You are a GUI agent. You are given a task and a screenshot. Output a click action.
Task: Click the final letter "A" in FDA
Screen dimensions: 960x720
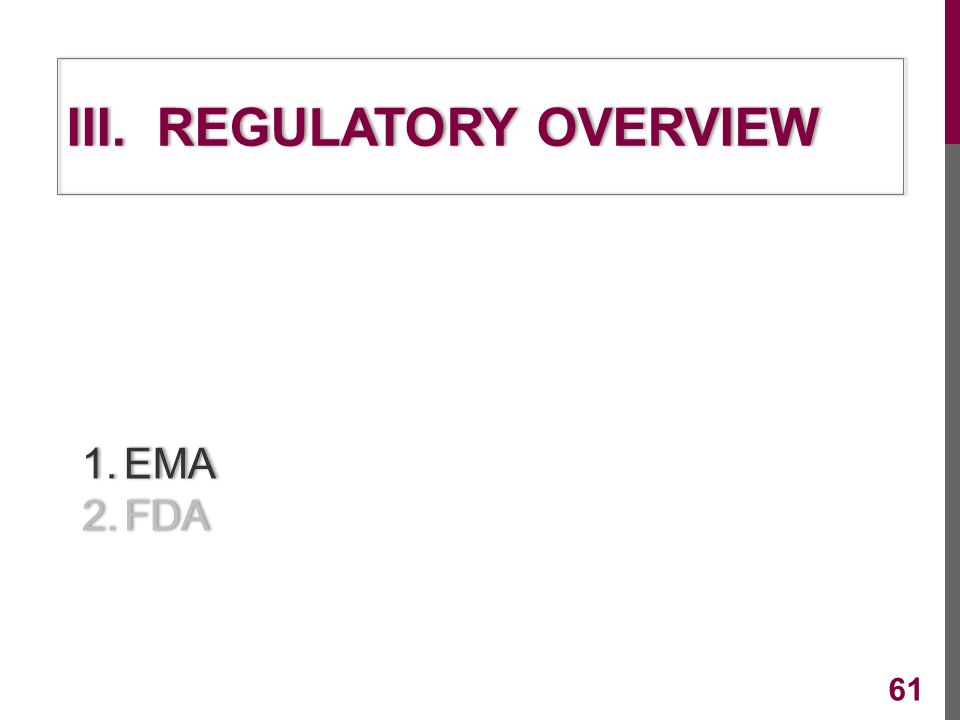(196, 516)
